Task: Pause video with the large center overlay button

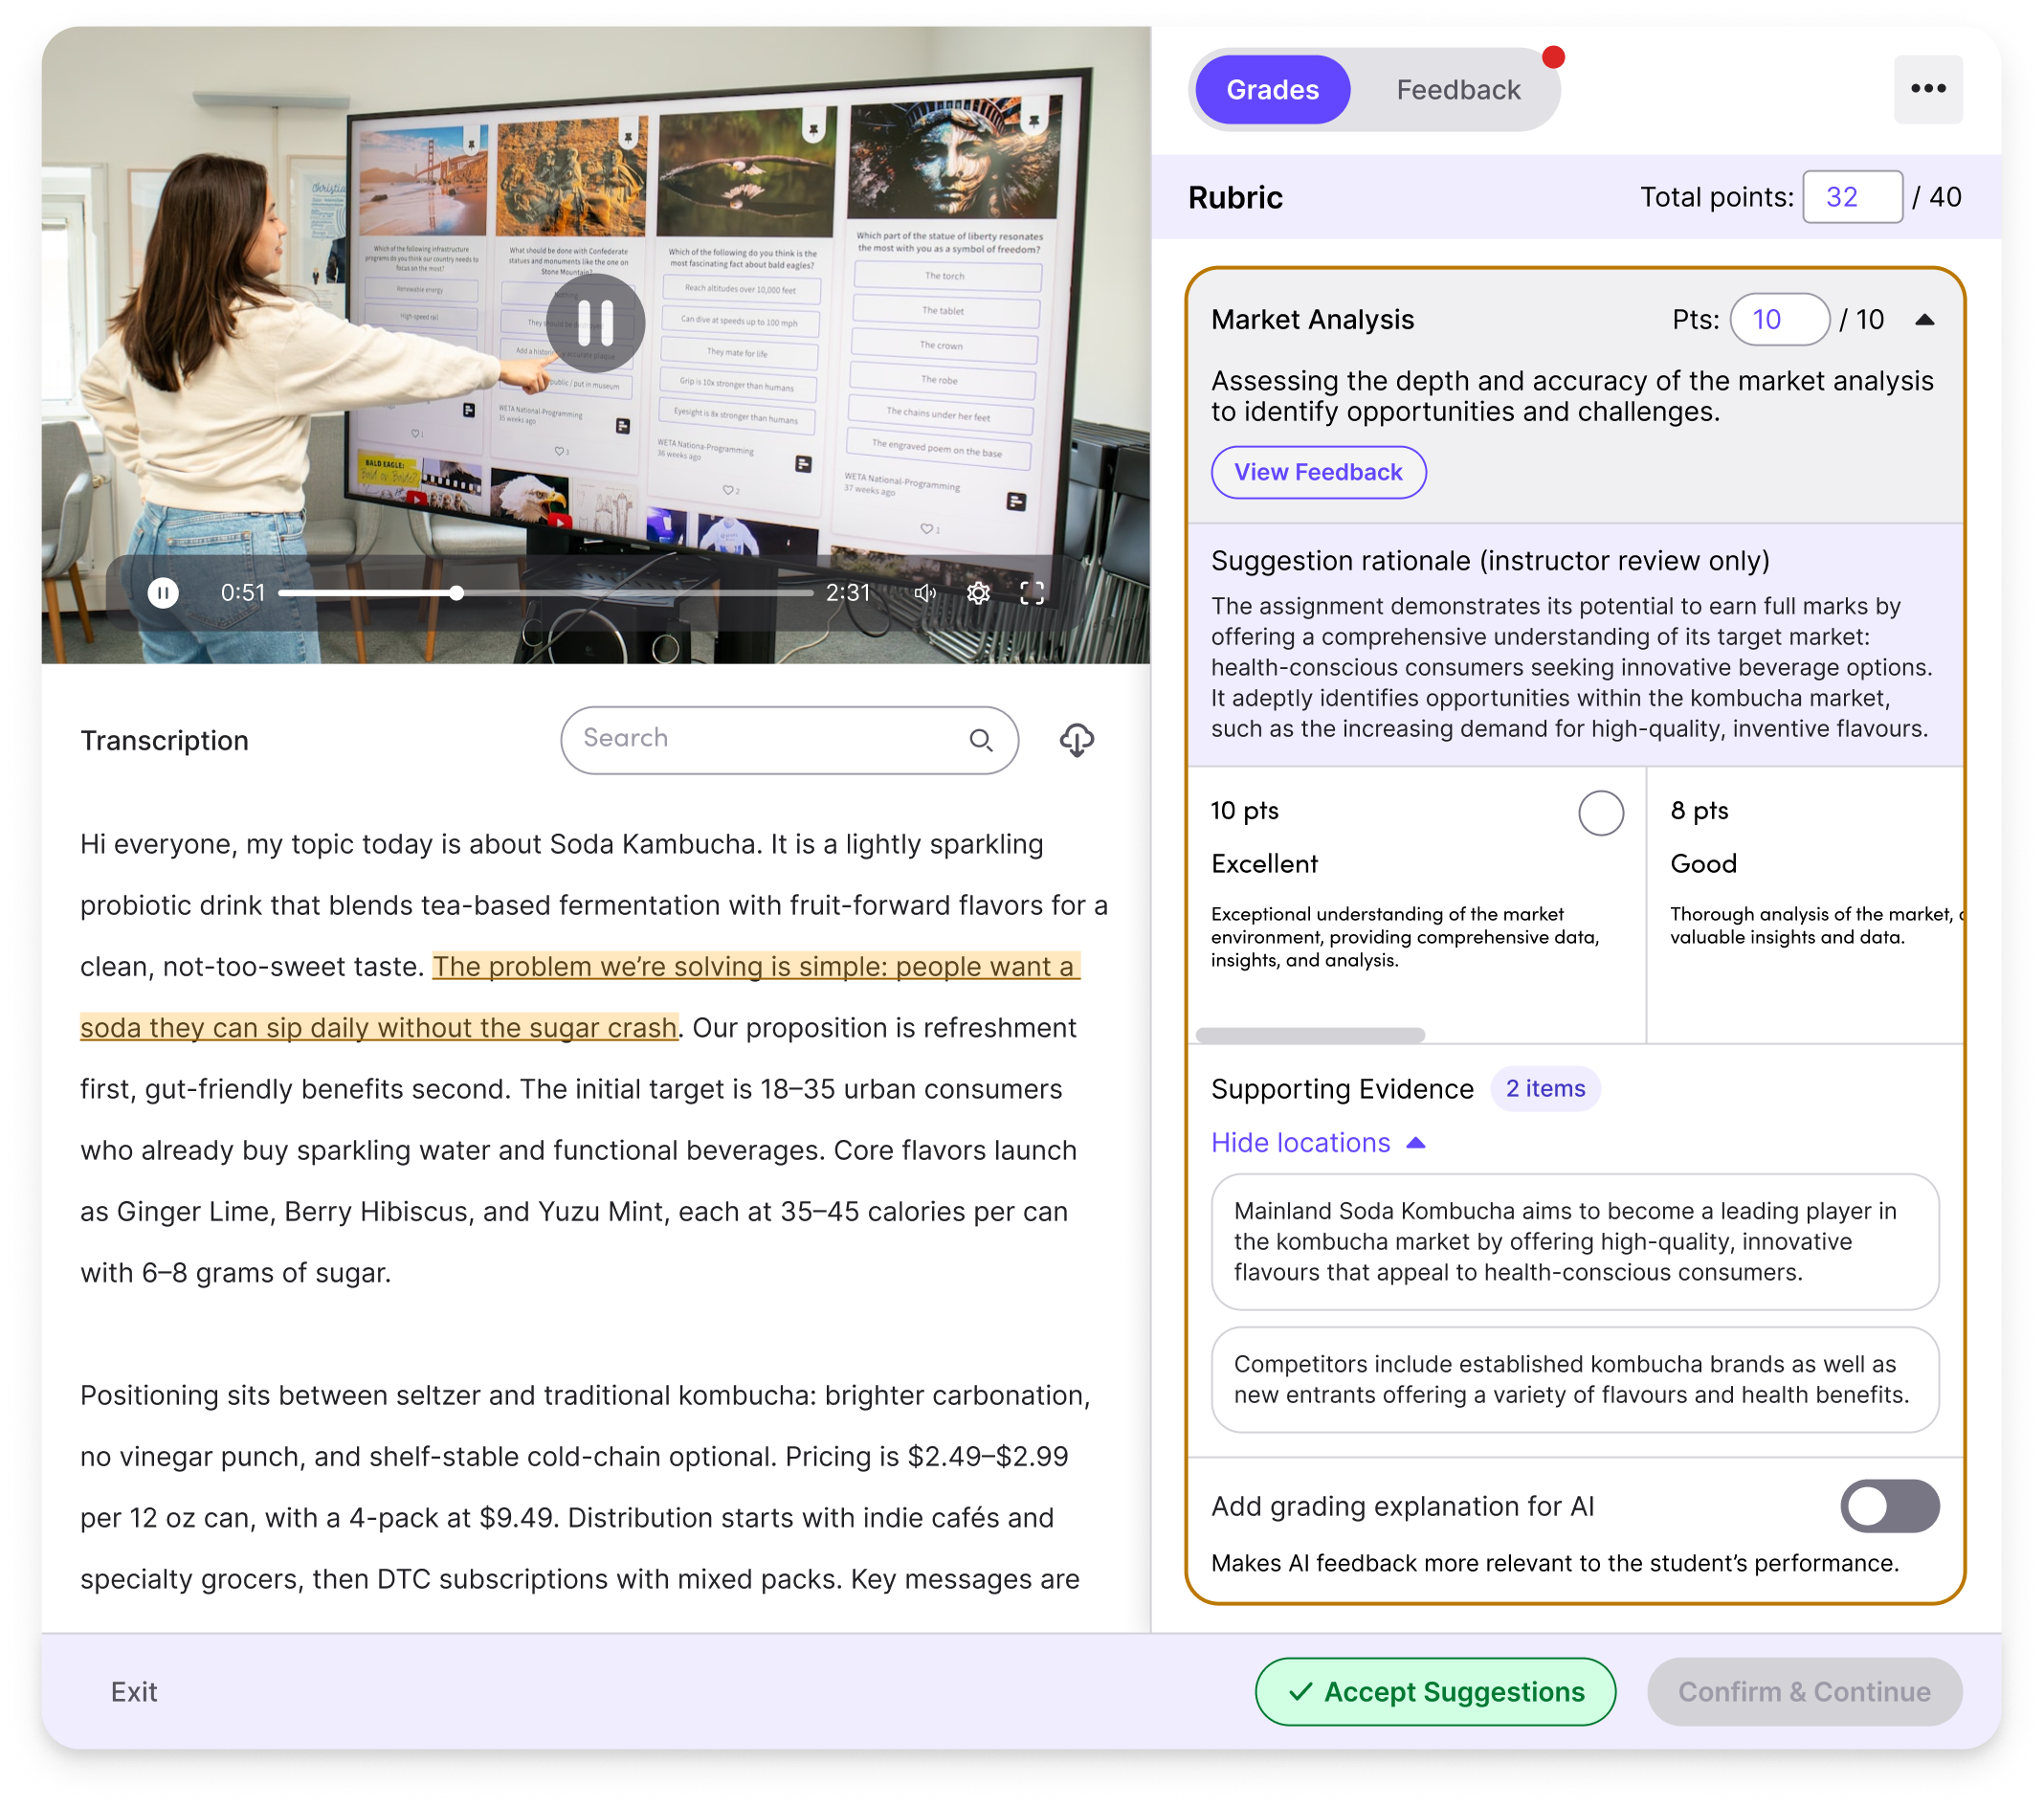Action: 595,322
